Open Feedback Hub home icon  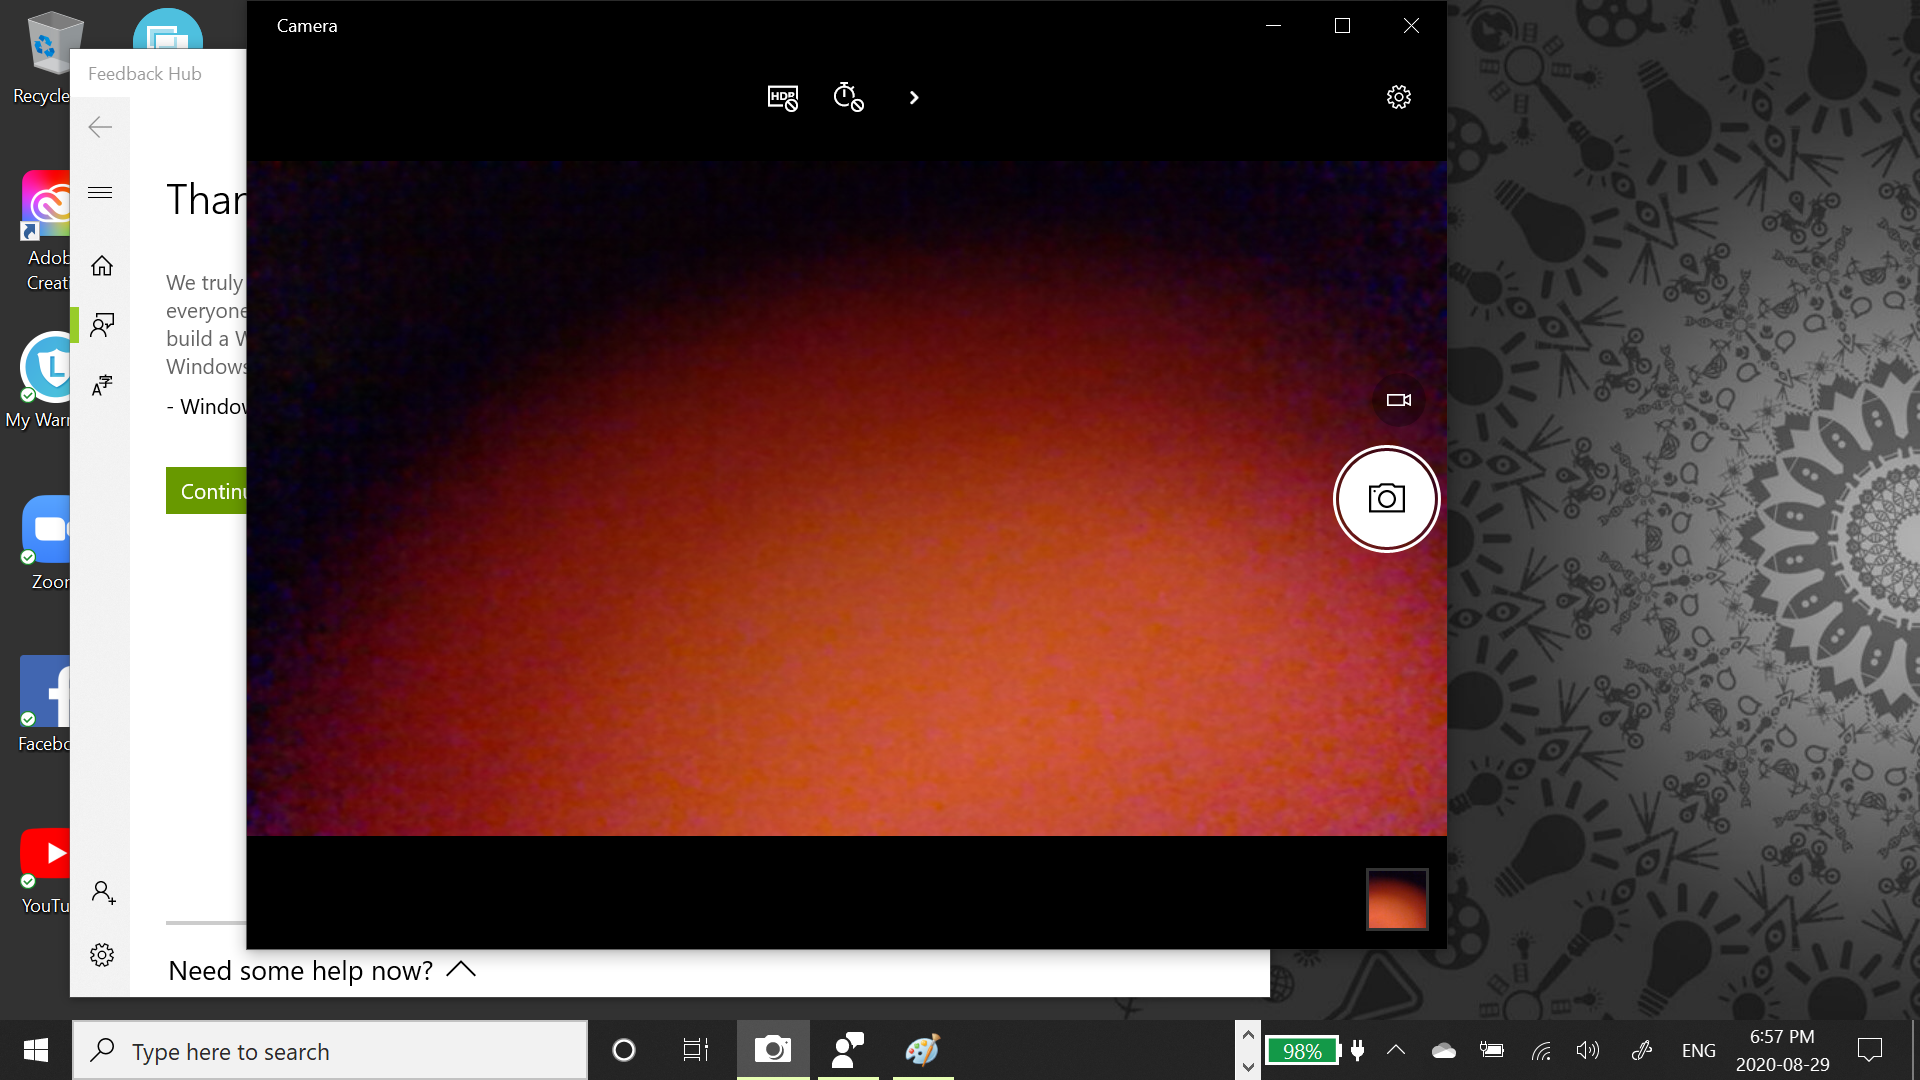click(x=102, y=264)
